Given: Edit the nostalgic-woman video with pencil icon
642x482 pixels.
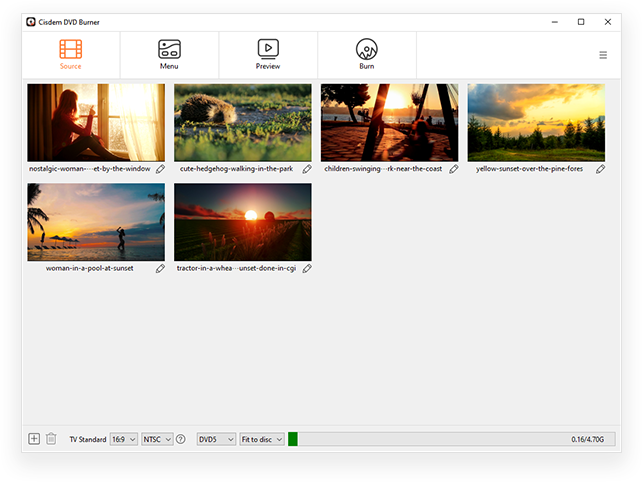Looking at the screenshot, I should click(160, 169).
